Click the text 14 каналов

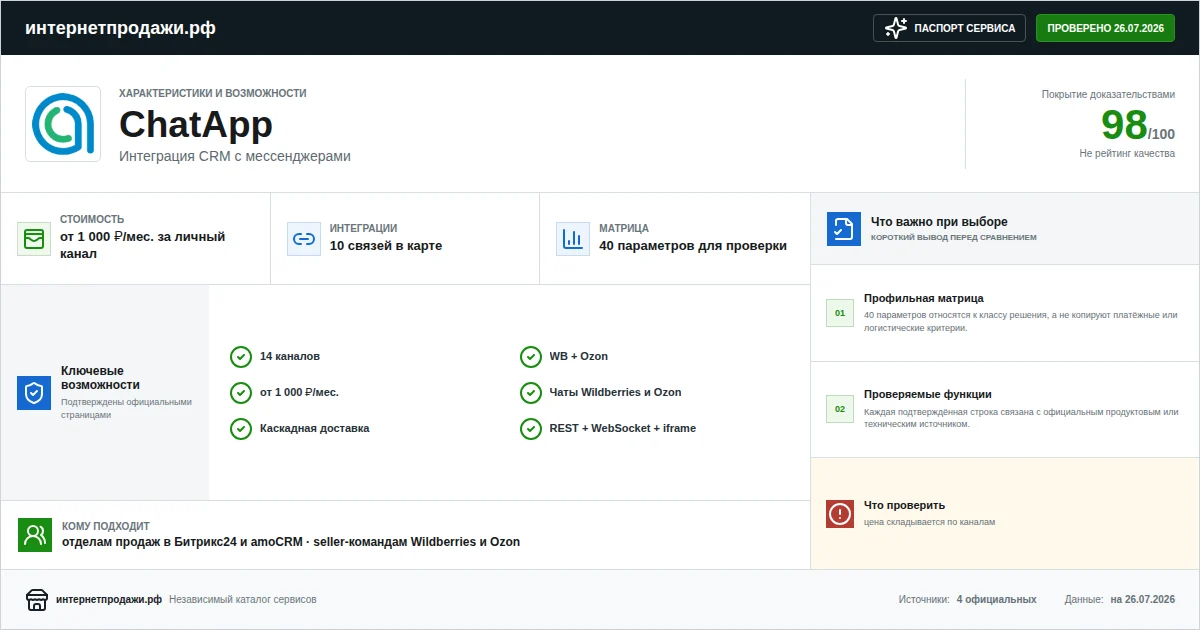point(290,357)
